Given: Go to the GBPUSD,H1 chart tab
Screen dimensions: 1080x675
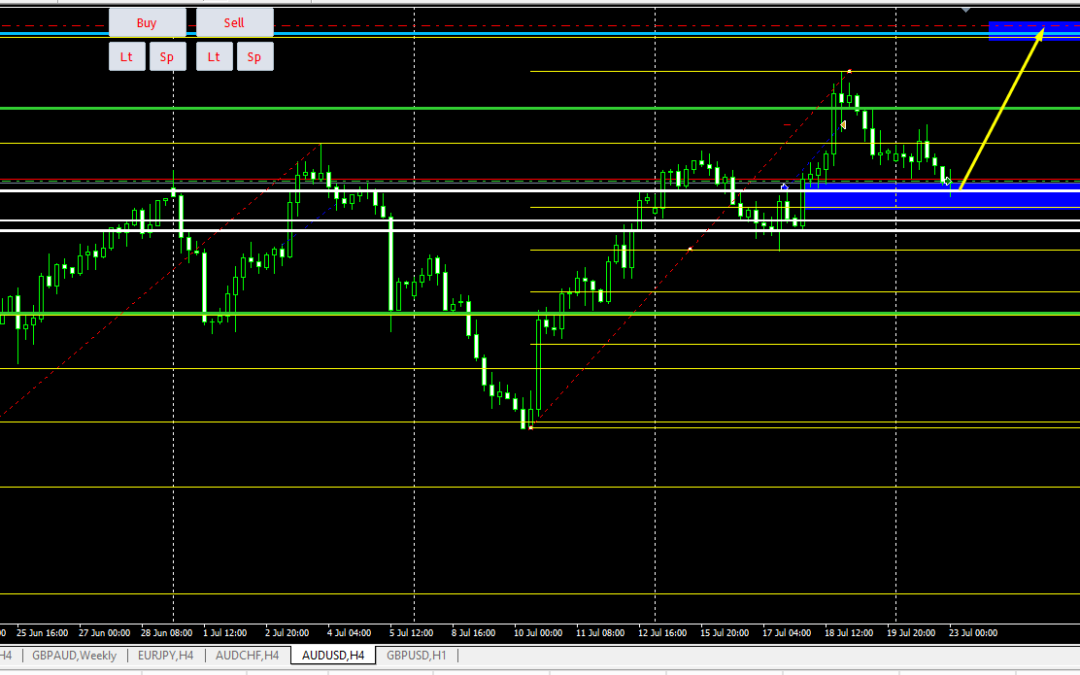Looking at the screenshot, I should pyautogui.click(x=417, y=656).
